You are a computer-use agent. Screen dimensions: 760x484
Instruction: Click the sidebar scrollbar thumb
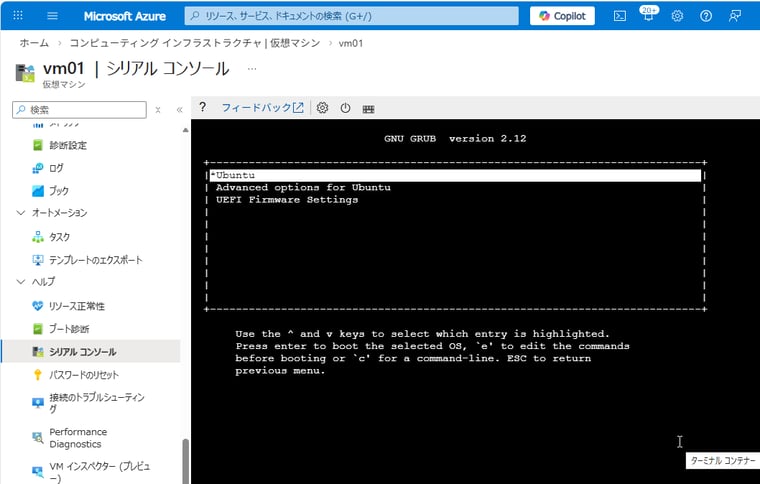click(x=185, y=461)
